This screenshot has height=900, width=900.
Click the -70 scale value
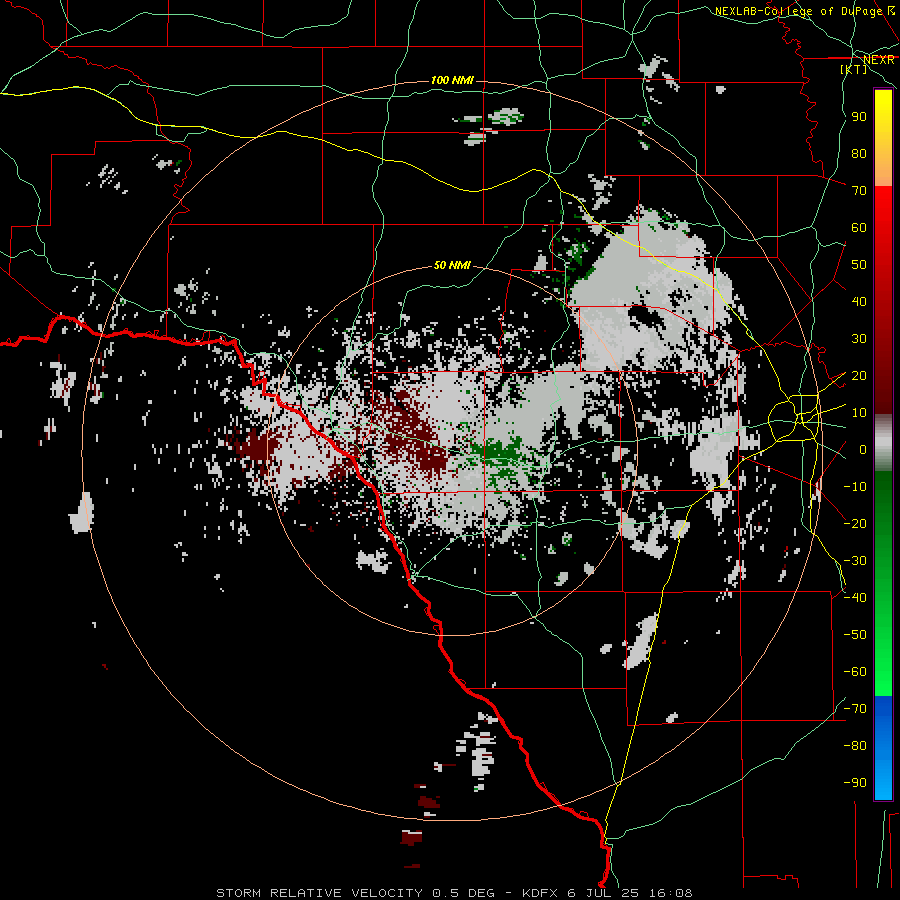point(855,709)
